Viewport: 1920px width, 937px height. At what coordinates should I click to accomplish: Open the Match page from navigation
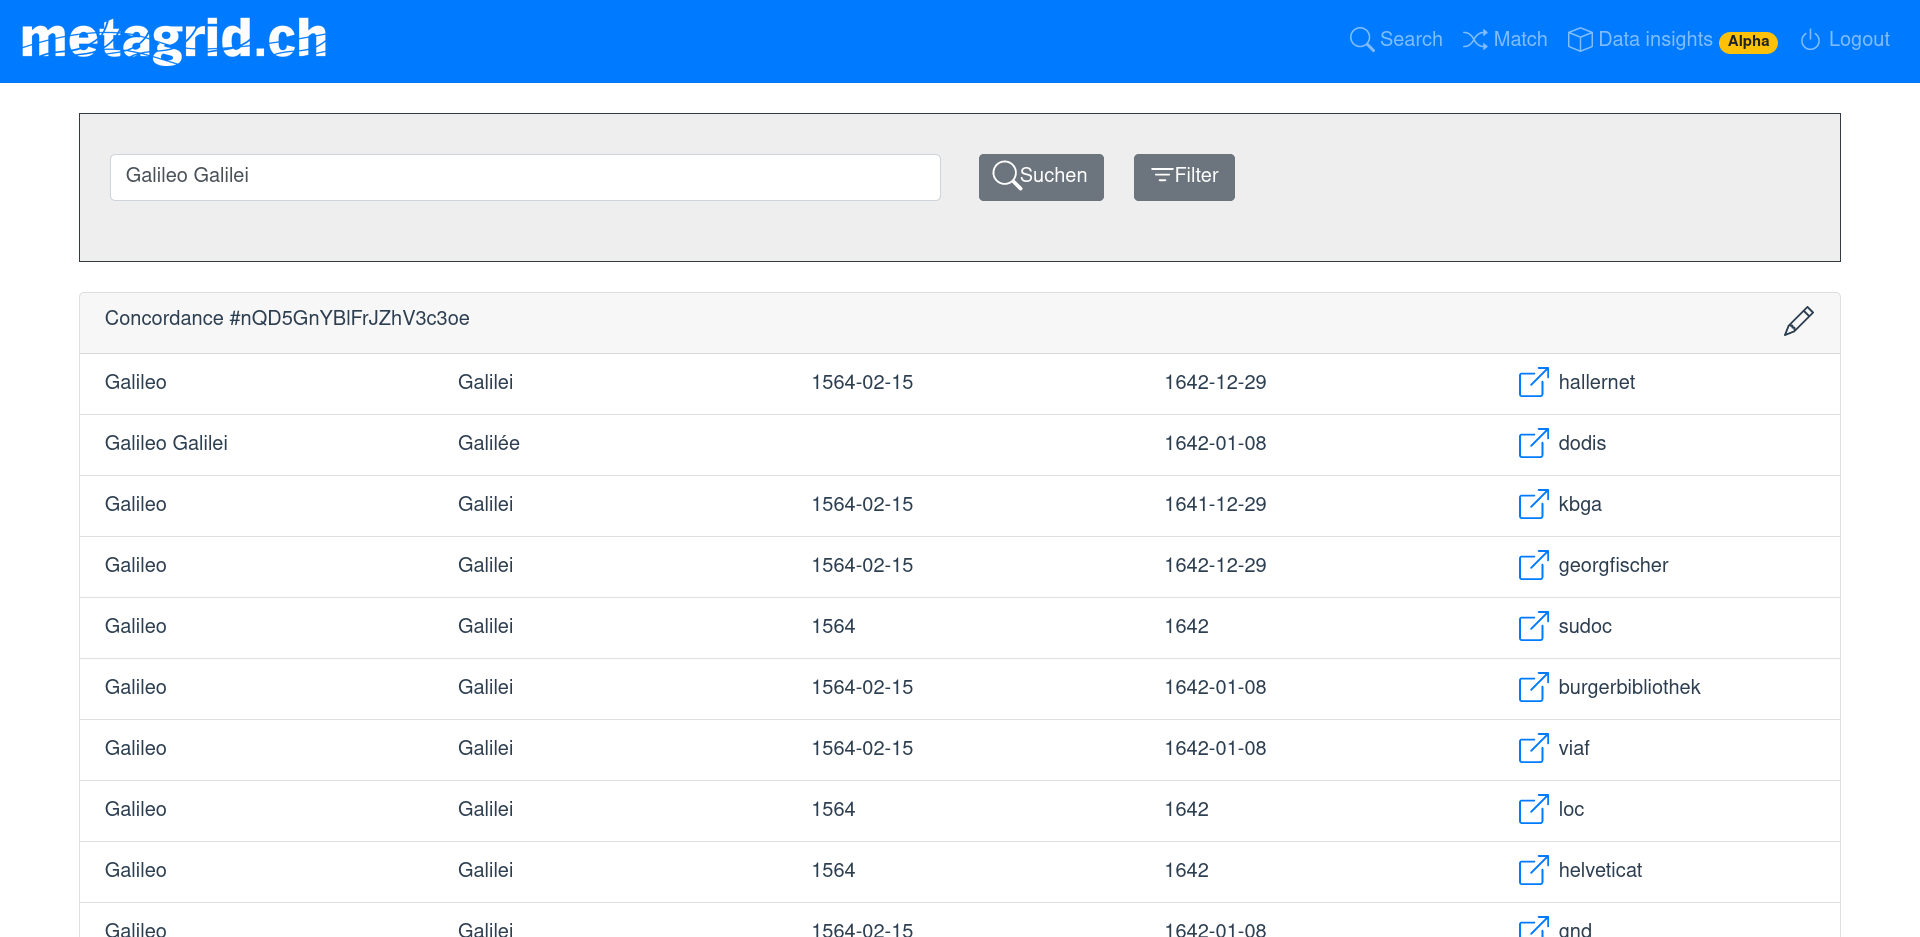(1505, 40)
